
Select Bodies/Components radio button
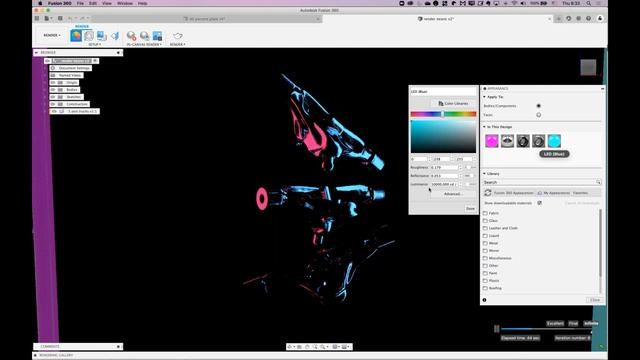tap(538, 106)
